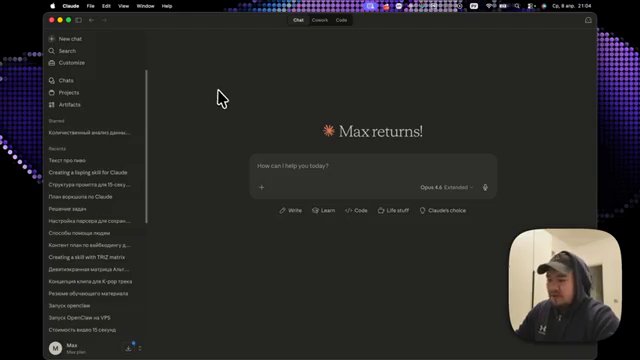Viewport: 640px width, 360px height.
Task: Click the 'How can I help you today?' input
Action: click(373, 166)
